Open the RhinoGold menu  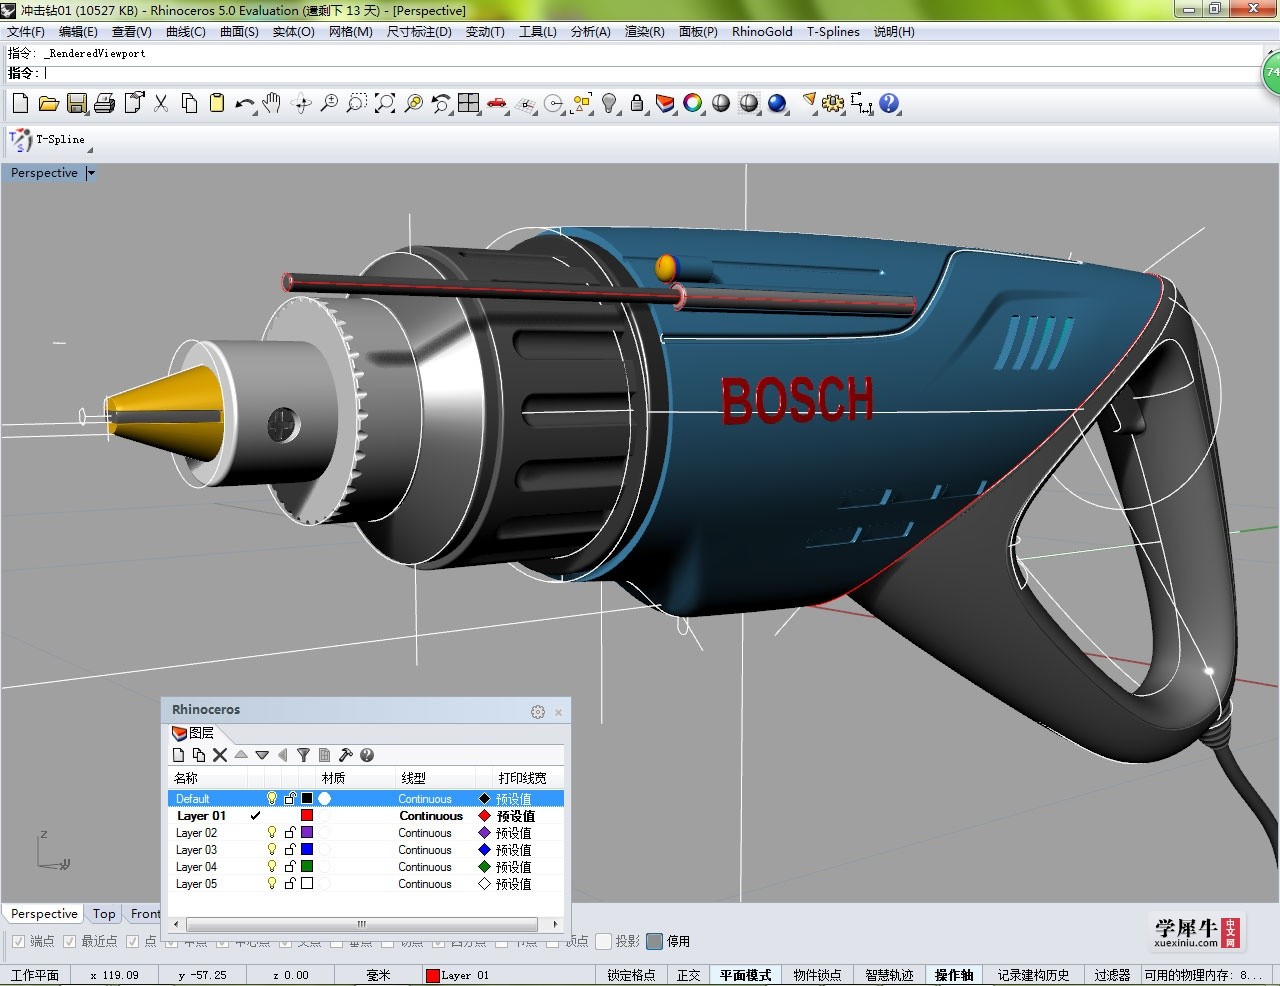point(762,31)
